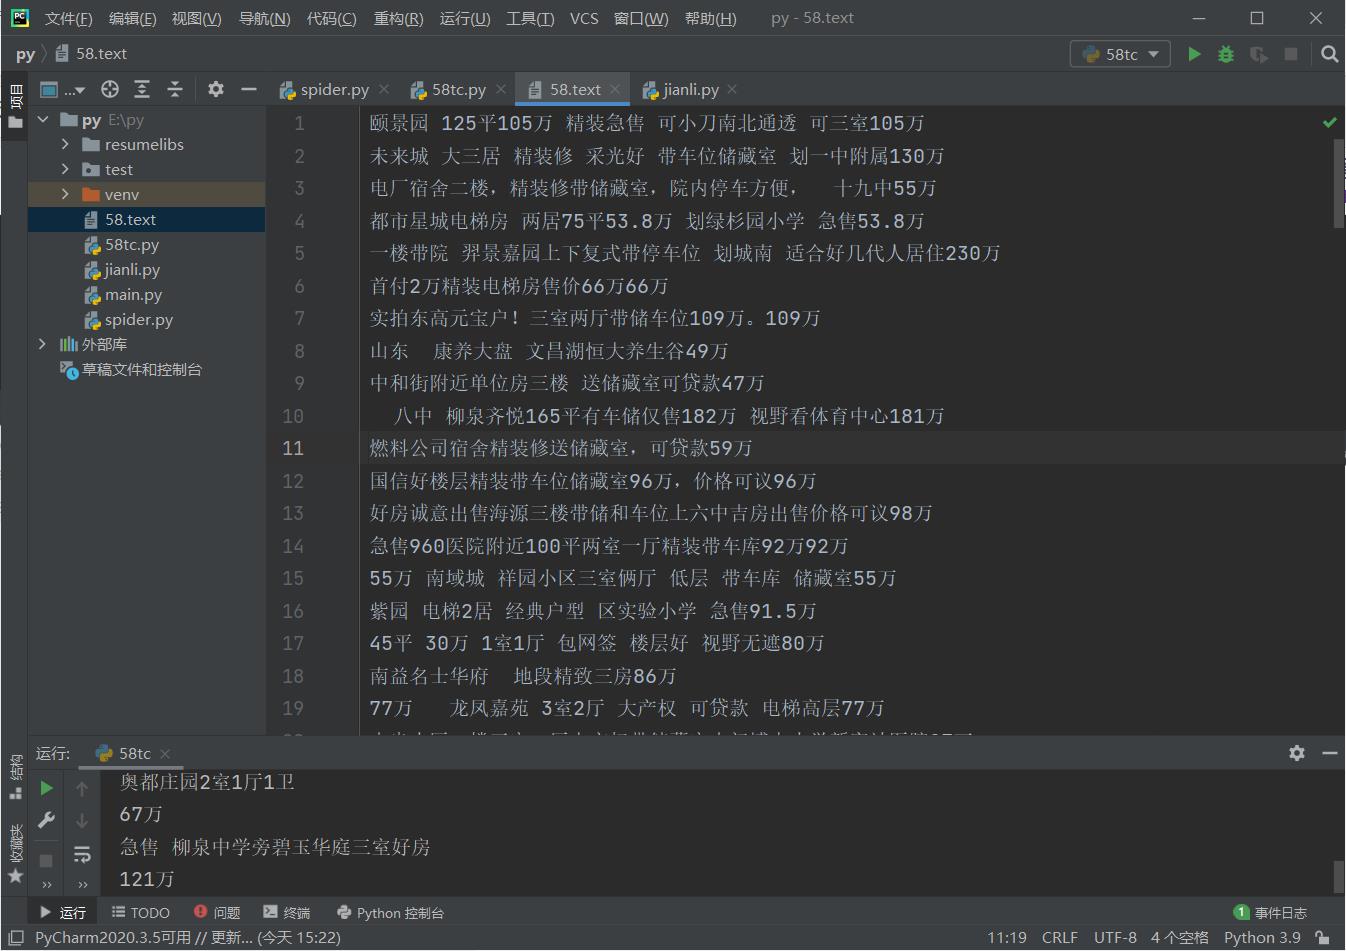Start debugging with the bug icon
Viewport: 1346px width, 951px height.
pos(1226,54)
